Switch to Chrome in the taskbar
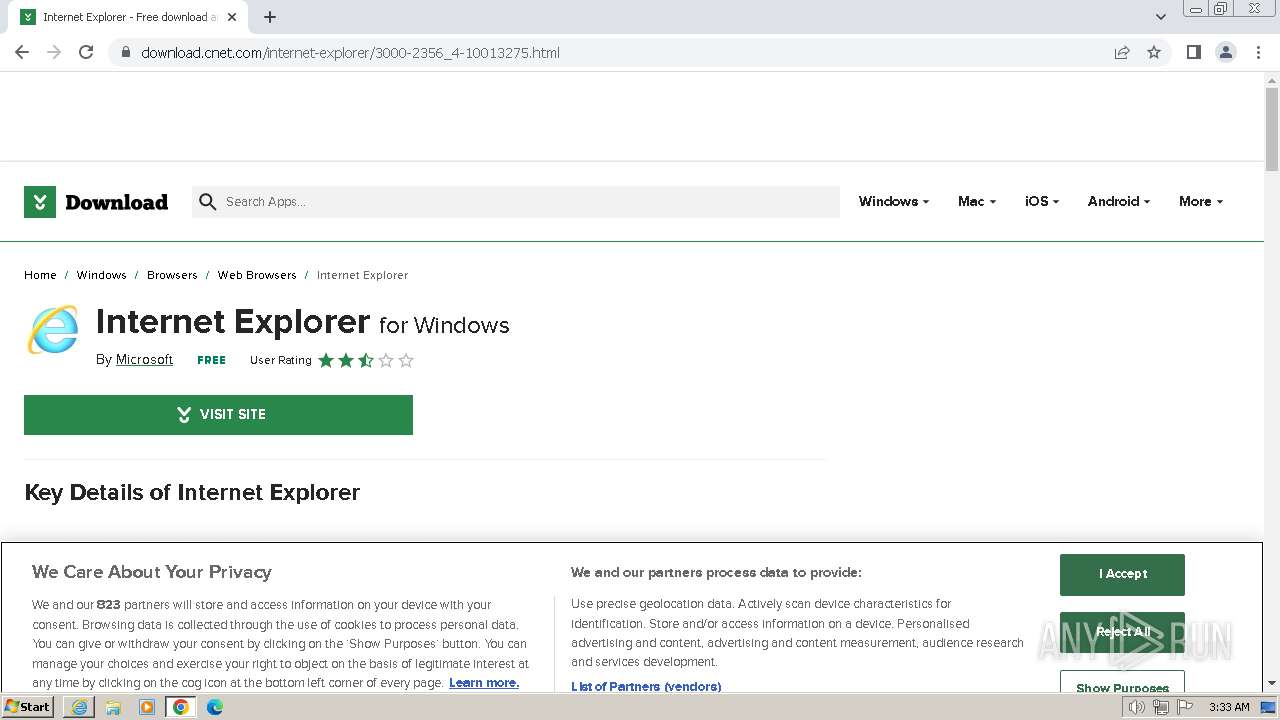Viewport: 1280px width, 720px height. tap(181, 707)
